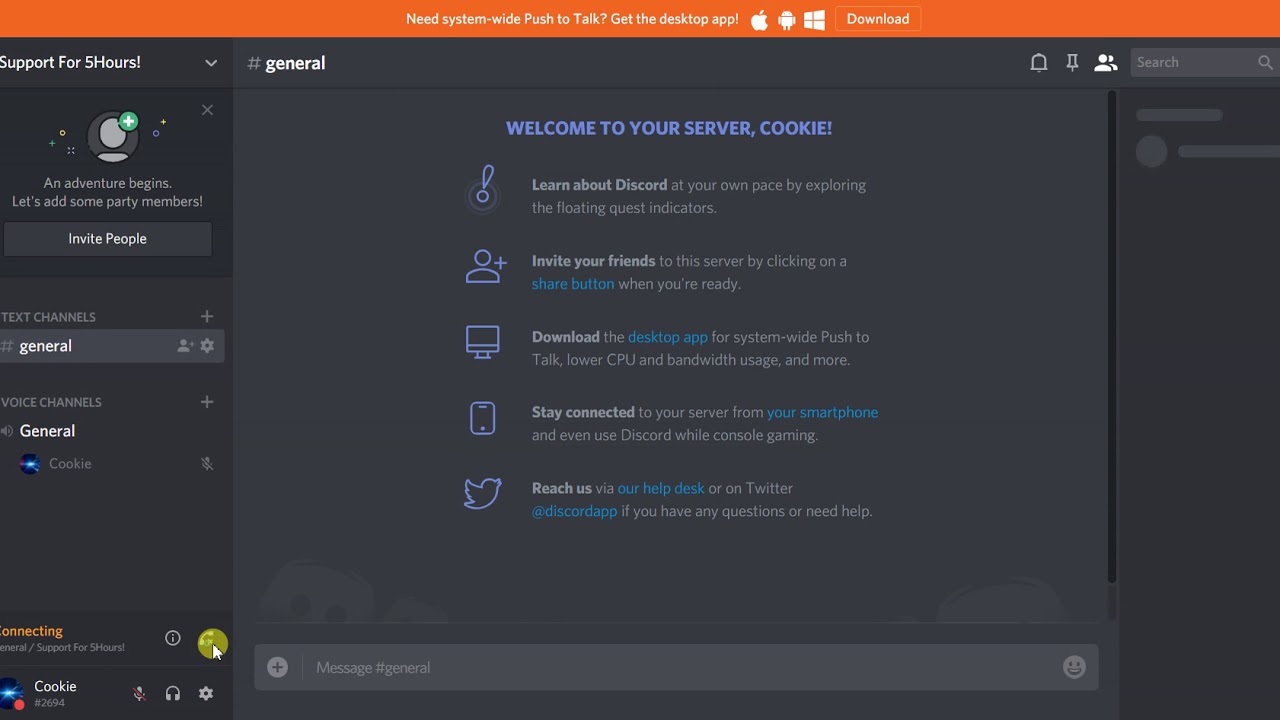Visit our help desk link

point(661,488)
